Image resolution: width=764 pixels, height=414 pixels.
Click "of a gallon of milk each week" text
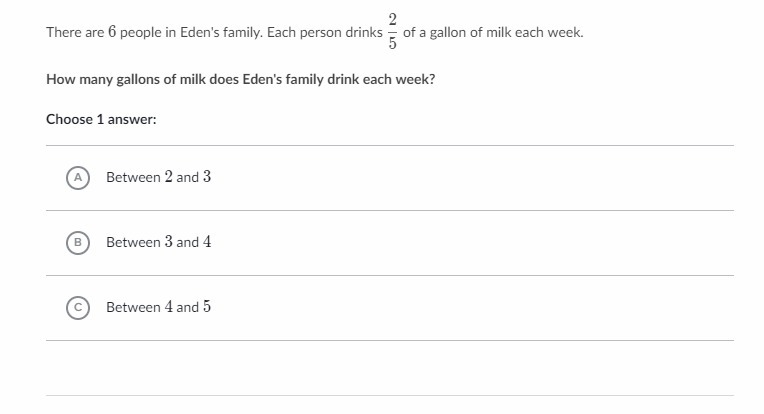pyautogui.click(x=493, y=33)
